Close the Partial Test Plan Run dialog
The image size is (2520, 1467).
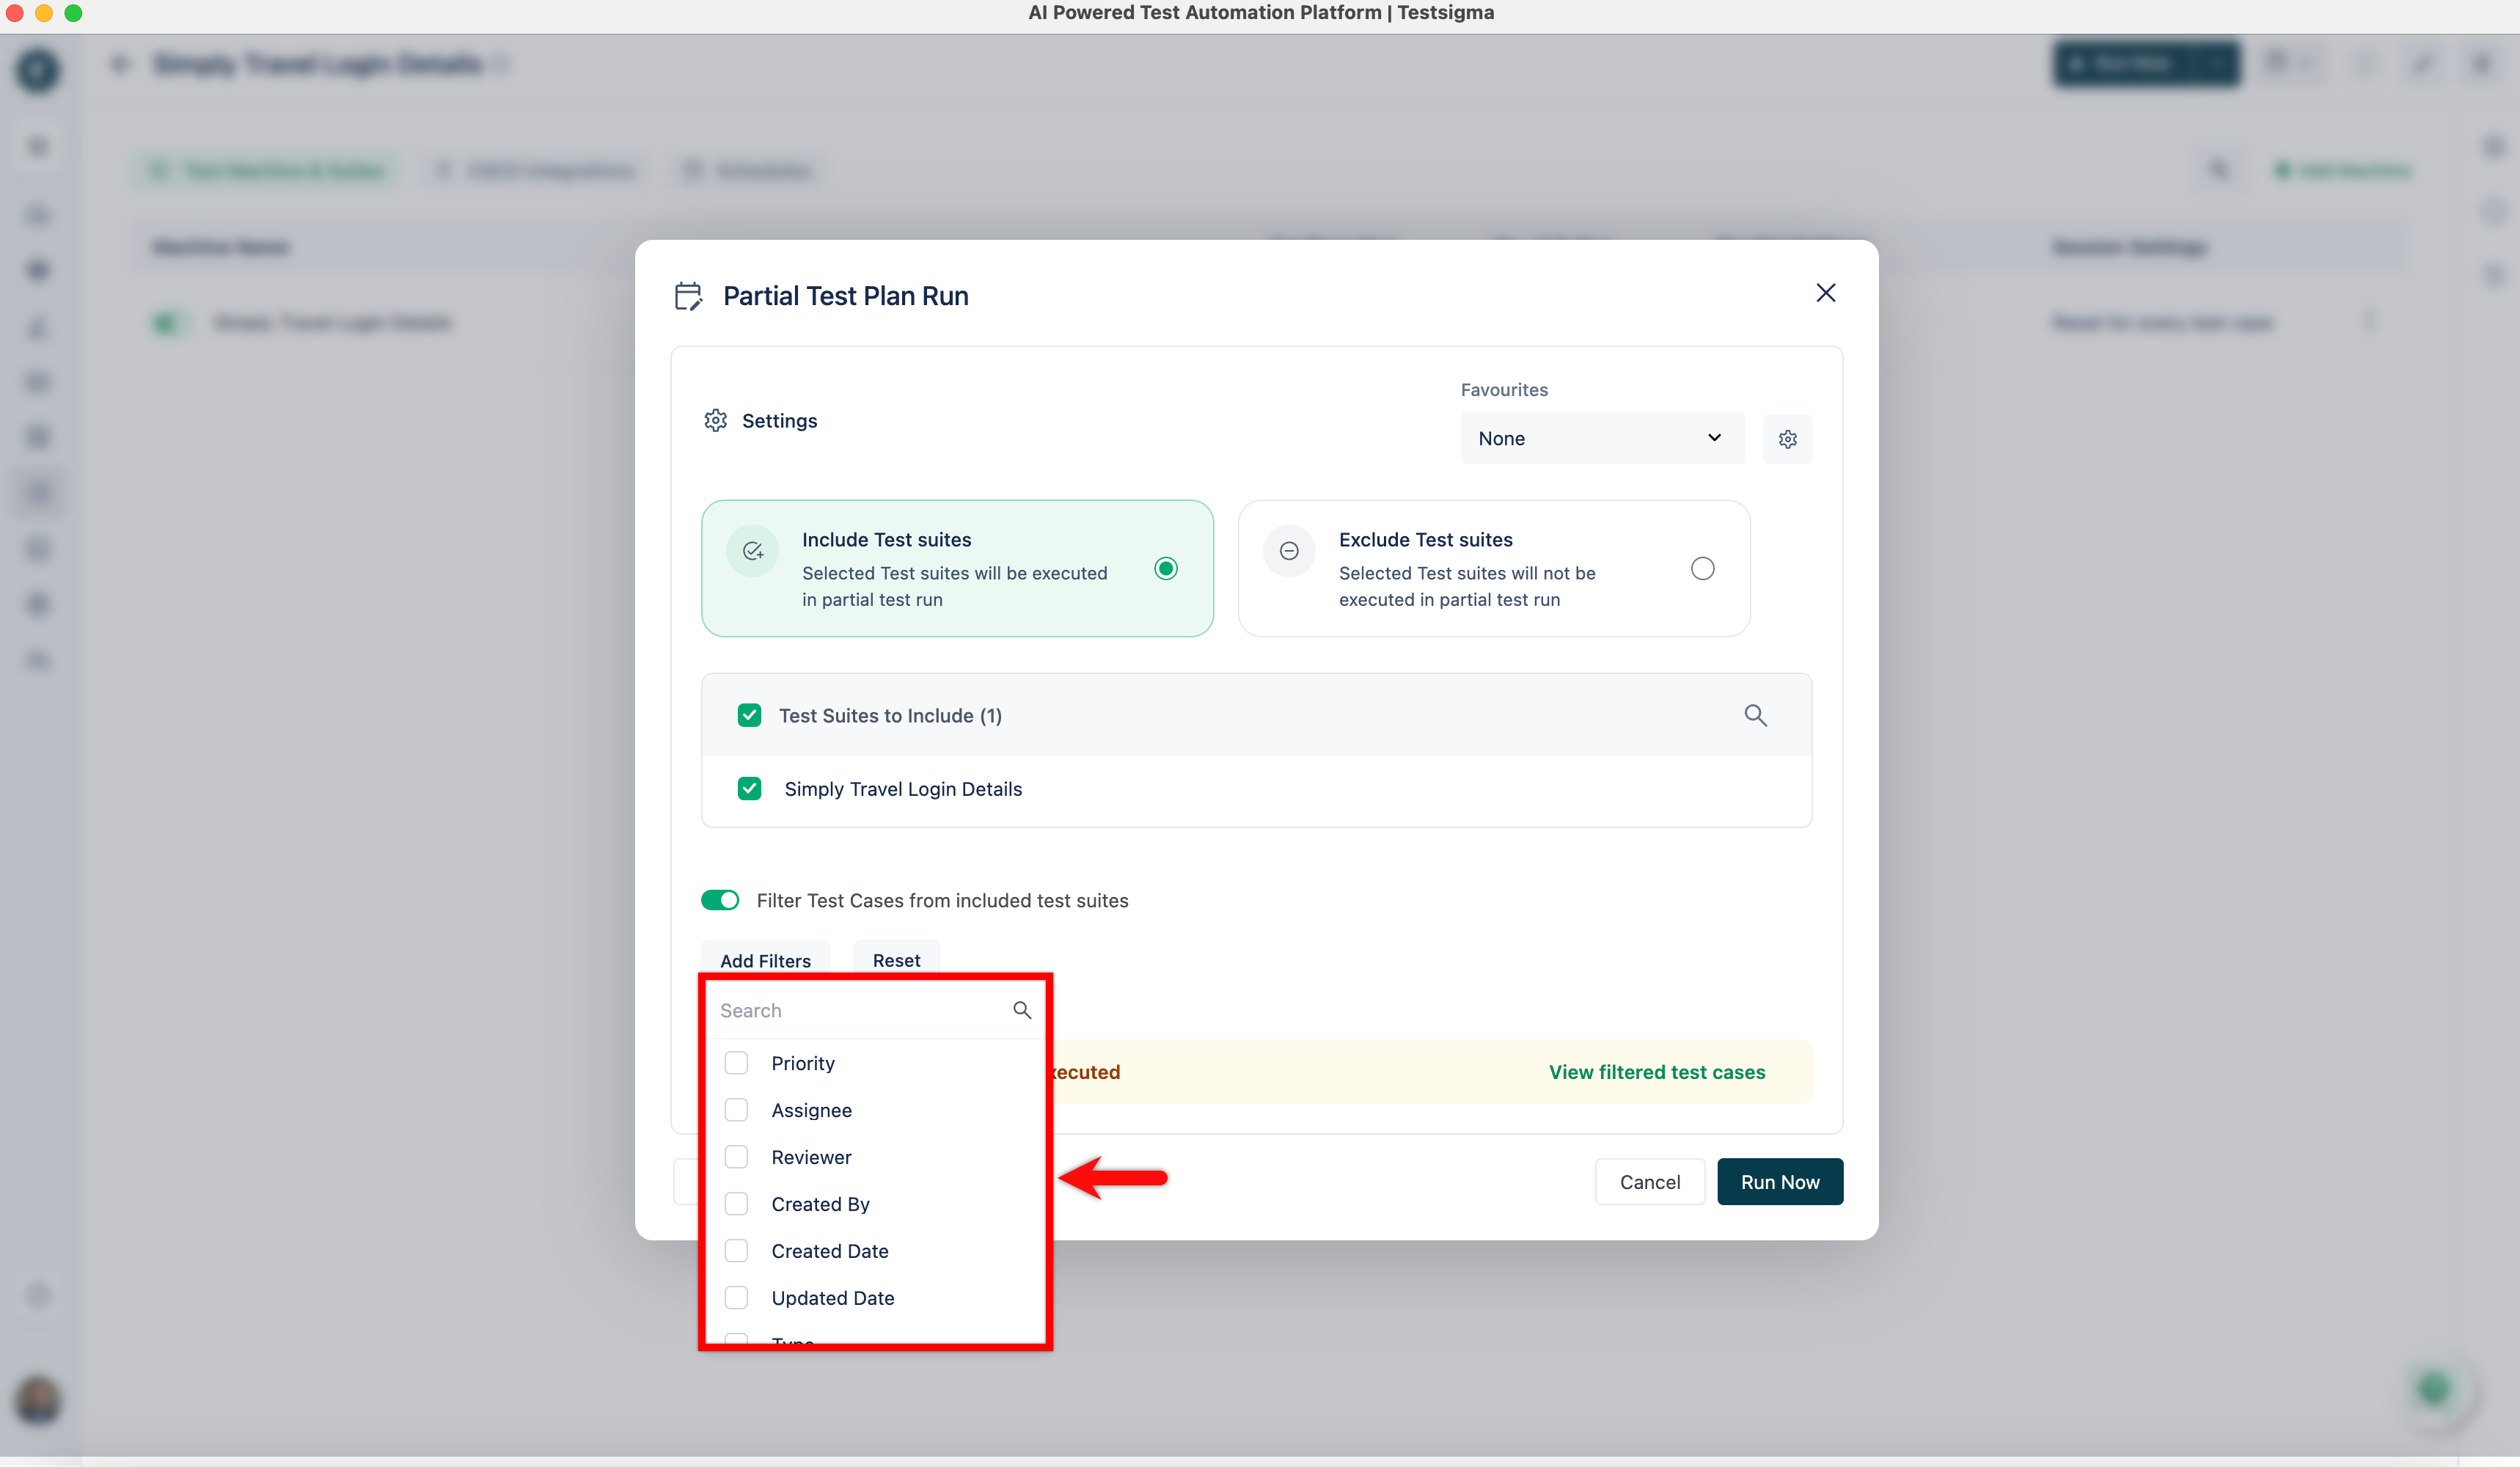pos(1825,293)
